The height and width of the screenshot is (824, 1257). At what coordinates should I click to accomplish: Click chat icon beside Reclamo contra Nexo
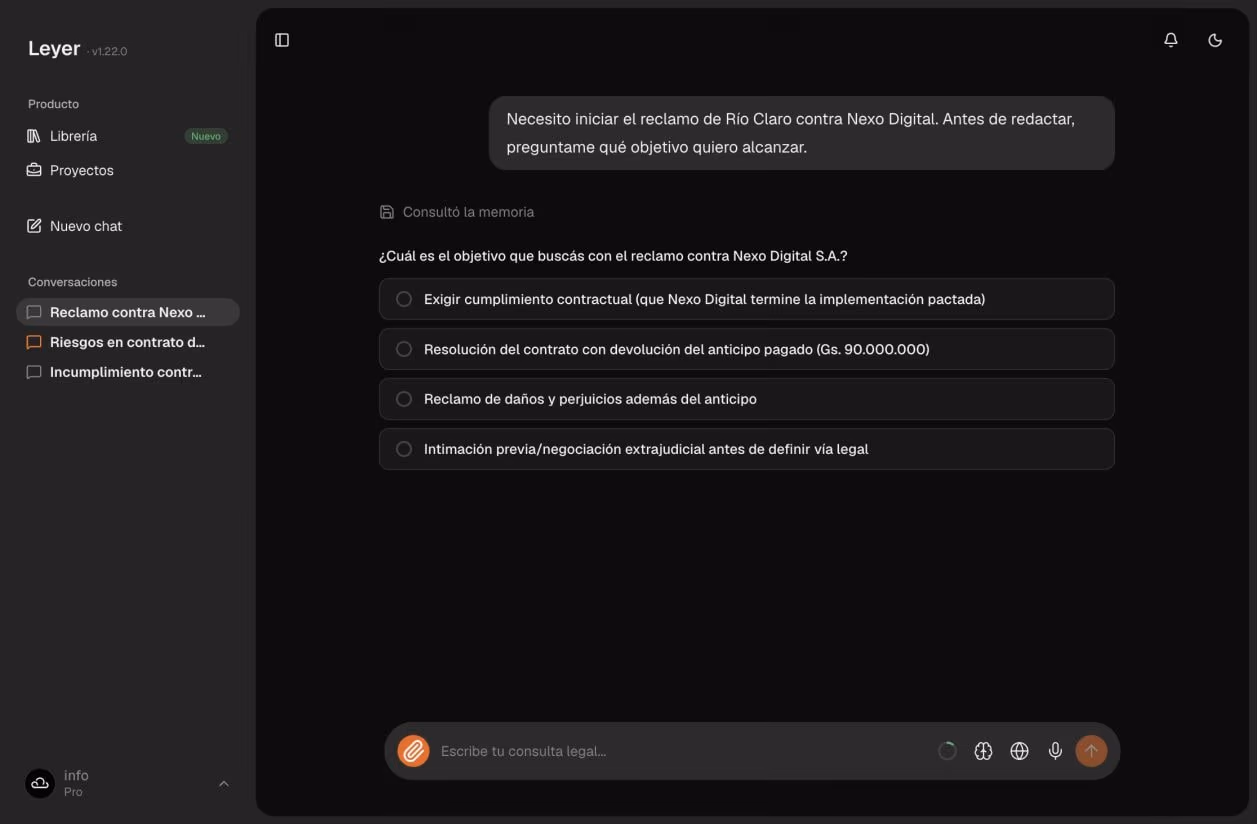tap(34, 312)
